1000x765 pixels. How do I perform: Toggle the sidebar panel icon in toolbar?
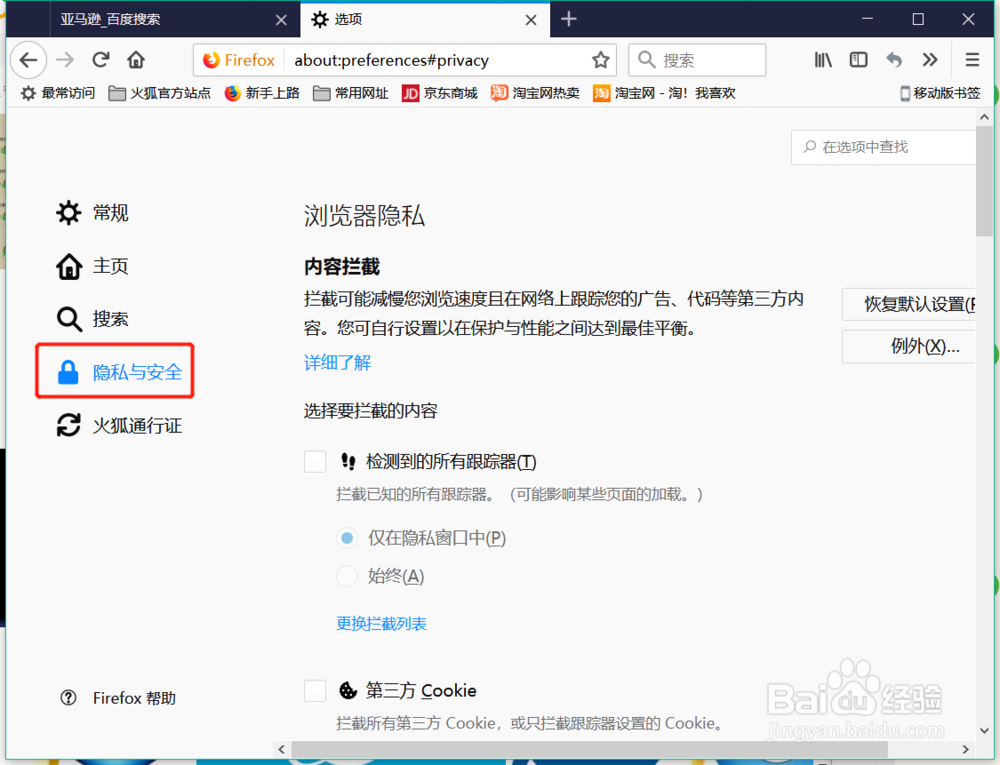858,60
